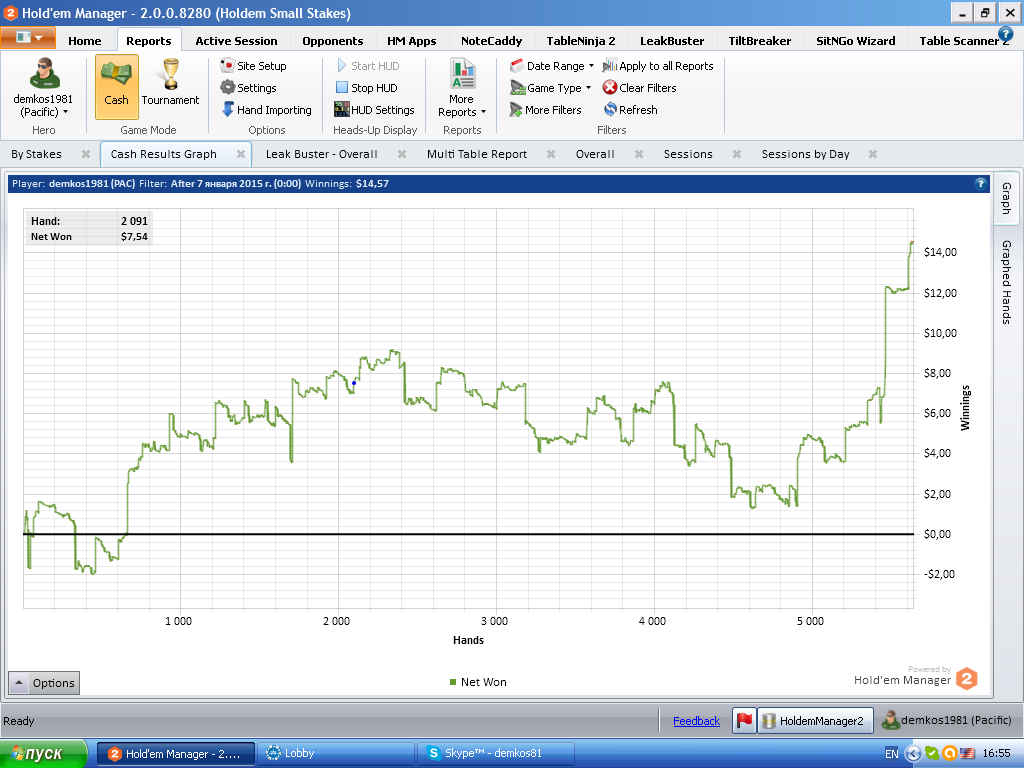Switch to Lobby taskbar window
This screenshot has width=1024, height=768.
[x=336, y=754]
